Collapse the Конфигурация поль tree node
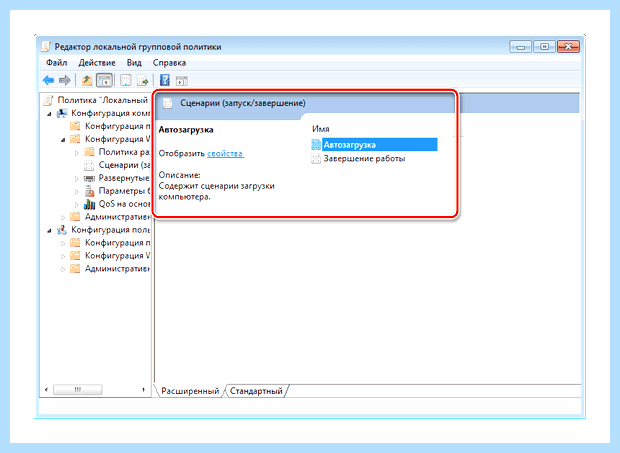The height and width of the screenshot is (453, 620). pyautogui.click(x=49, y=230)
